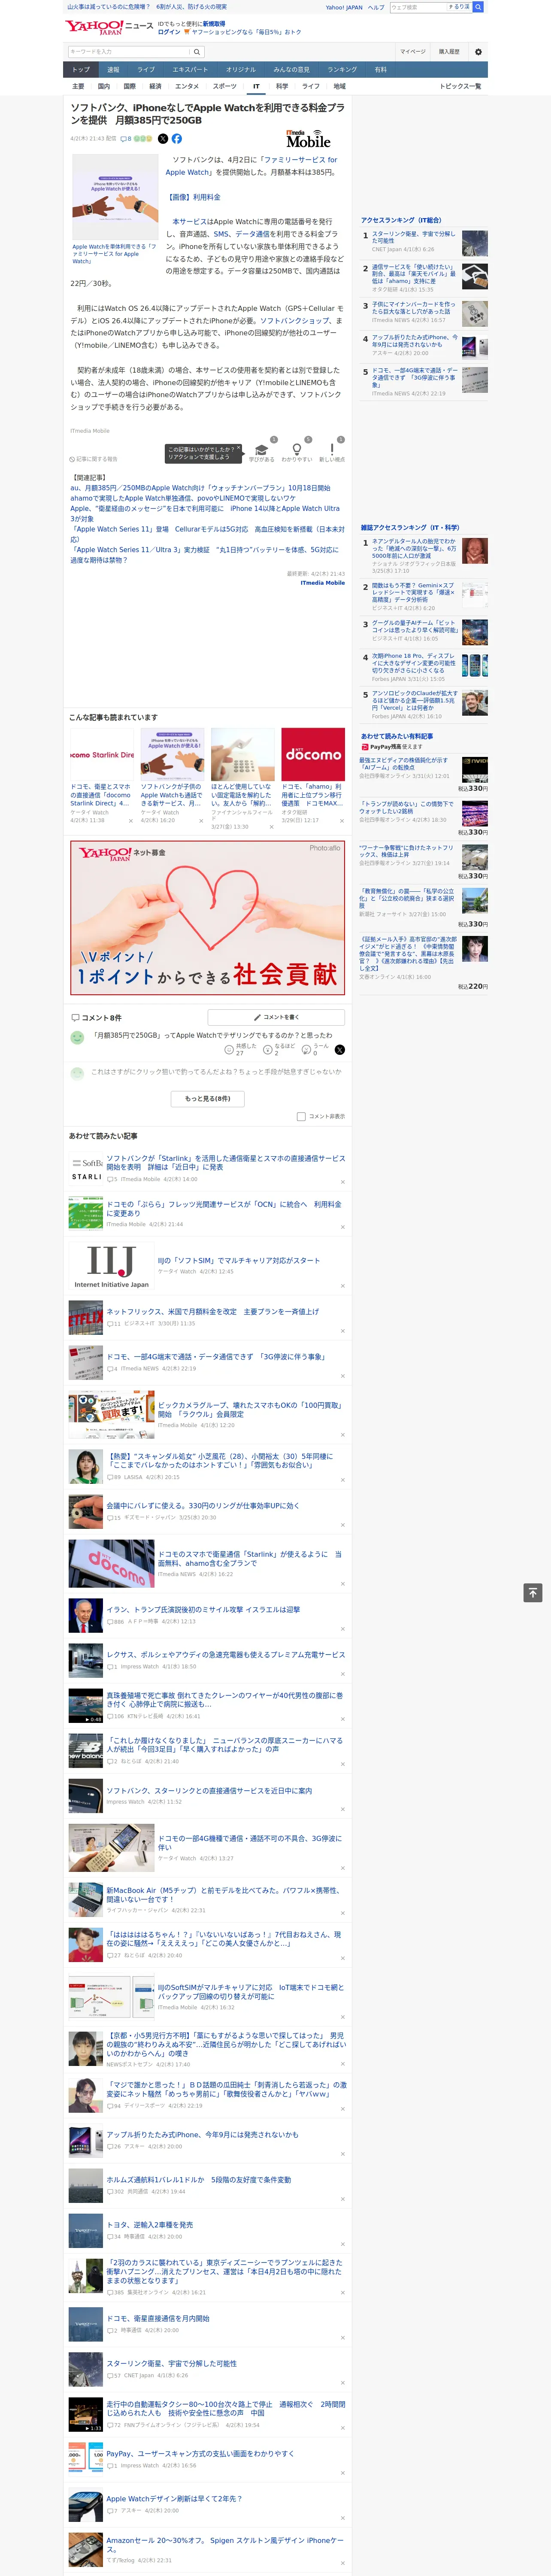Image resolution: width=551 pixels, height=2576 pixels.
Task: Open the 【画像】利用料金 link
Action: pos(194,197)
